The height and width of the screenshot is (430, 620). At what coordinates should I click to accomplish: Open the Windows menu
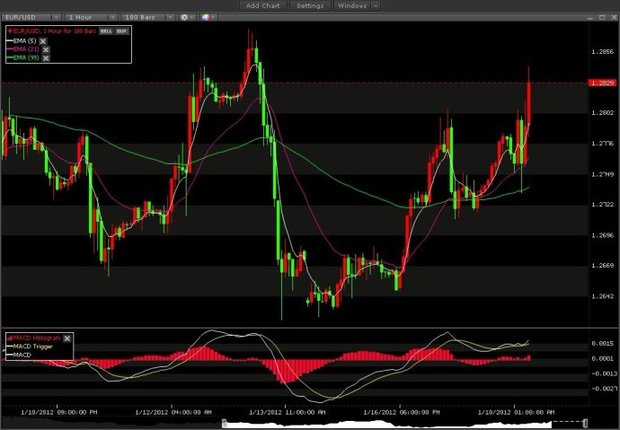(352, 6)
